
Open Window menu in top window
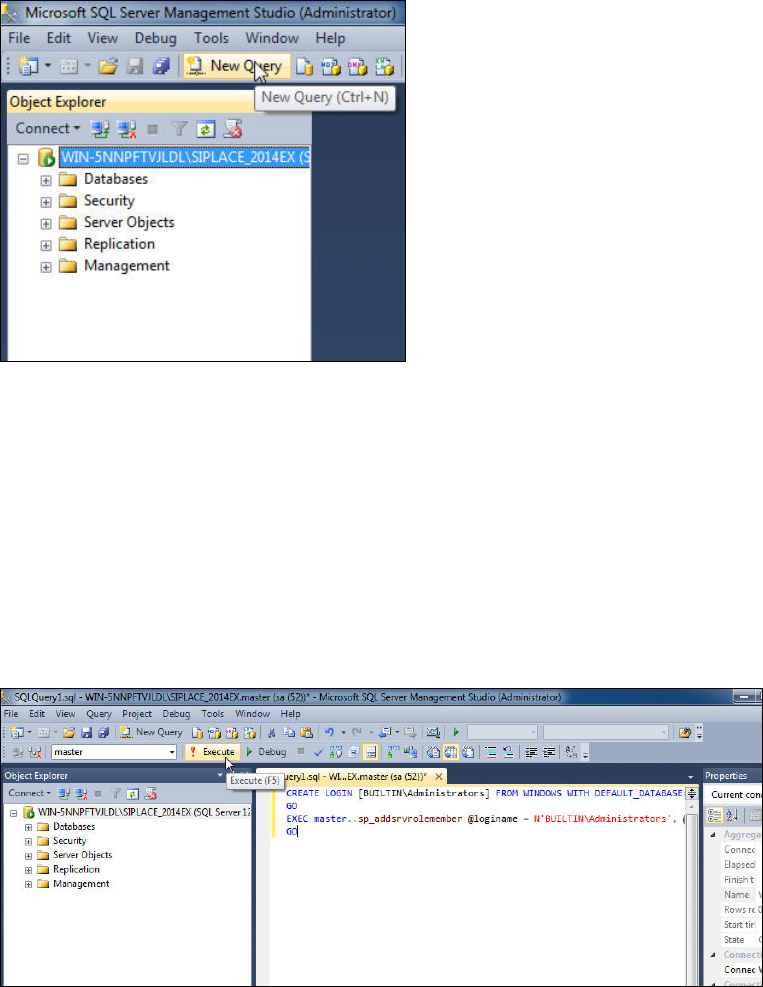point(272,38)
